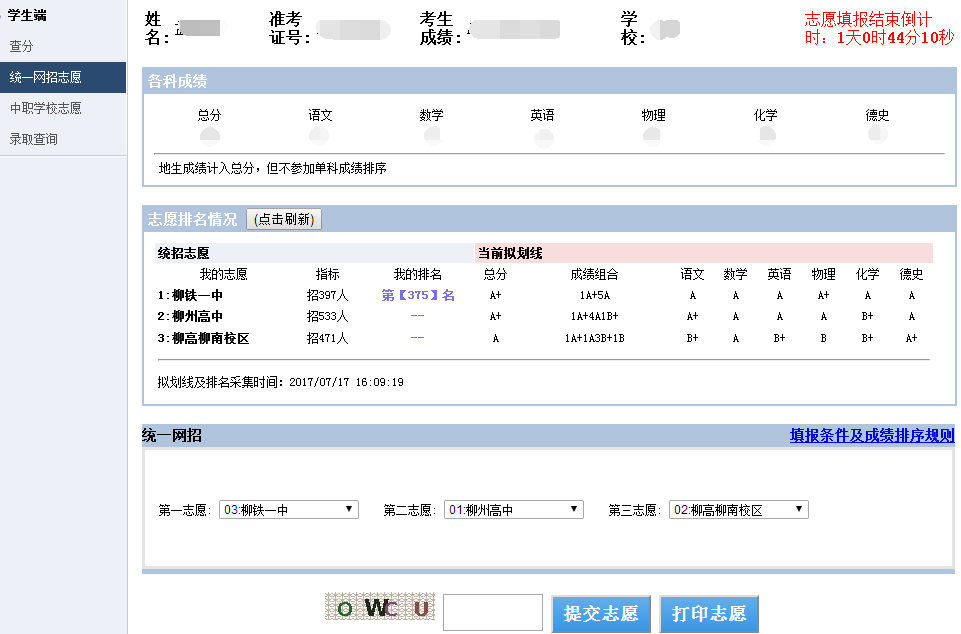
Task: Expand the 第二志愿 dropdown
Action: point(513,510)
